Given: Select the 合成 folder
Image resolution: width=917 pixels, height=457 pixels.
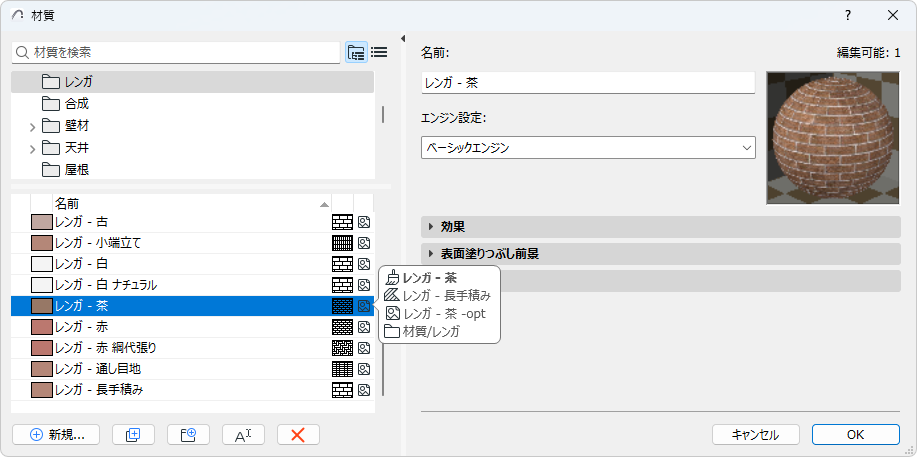Looking at the screenshot, I should 78,103.
